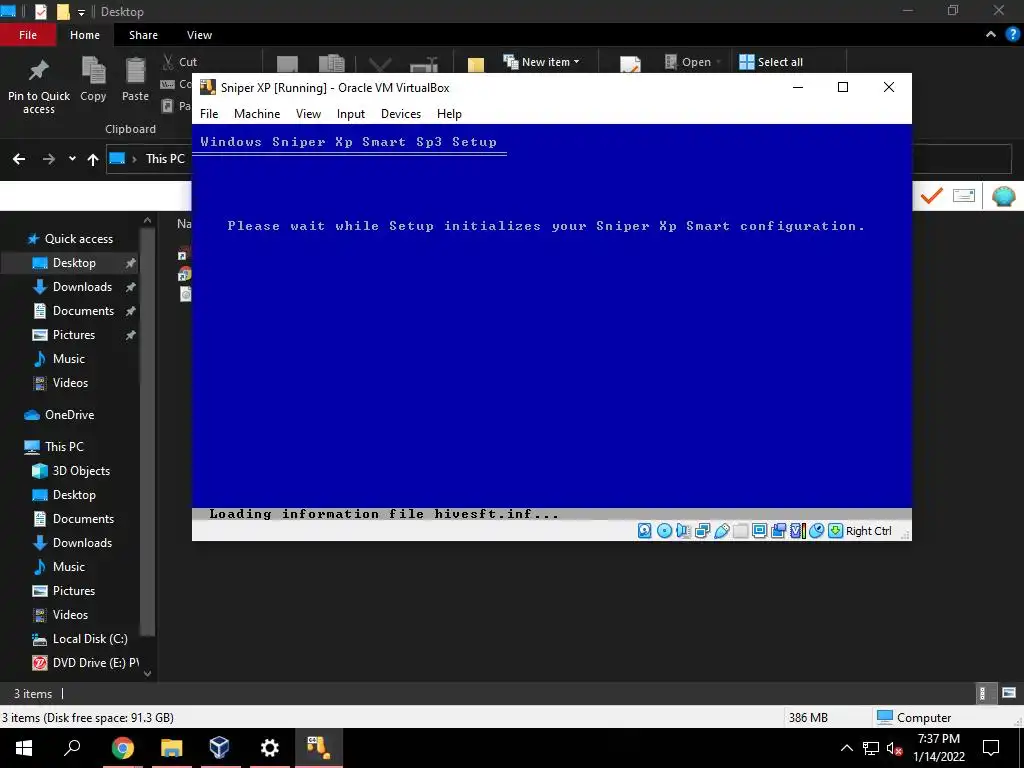Click the orange checkmark icon in Explorer

tap(932, 195)
